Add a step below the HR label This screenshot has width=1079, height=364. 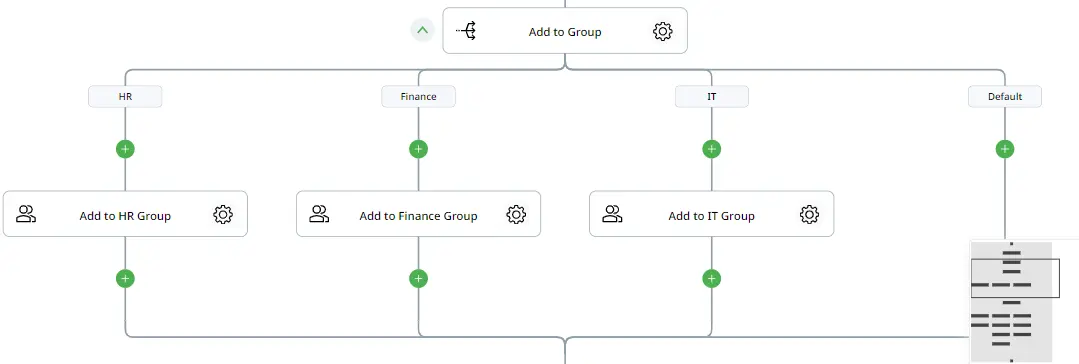coord(125,149)
